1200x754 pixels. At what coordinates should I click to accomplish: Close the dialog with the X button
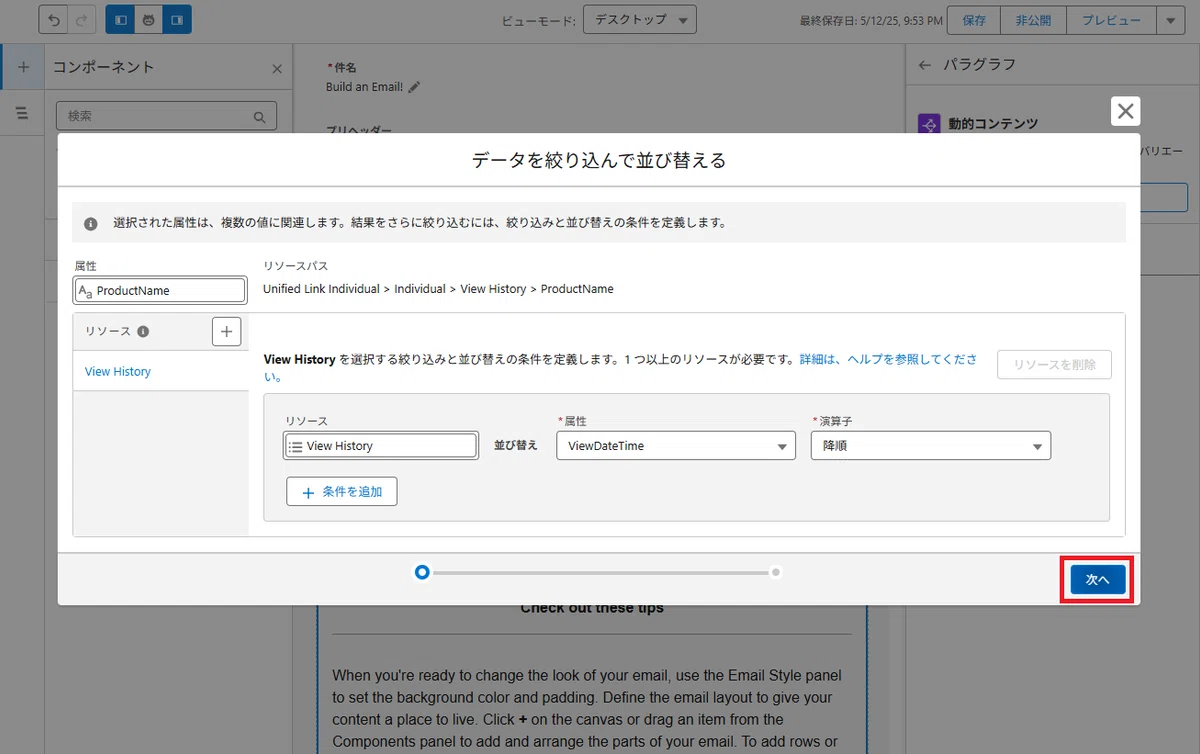click(1126, 111)
